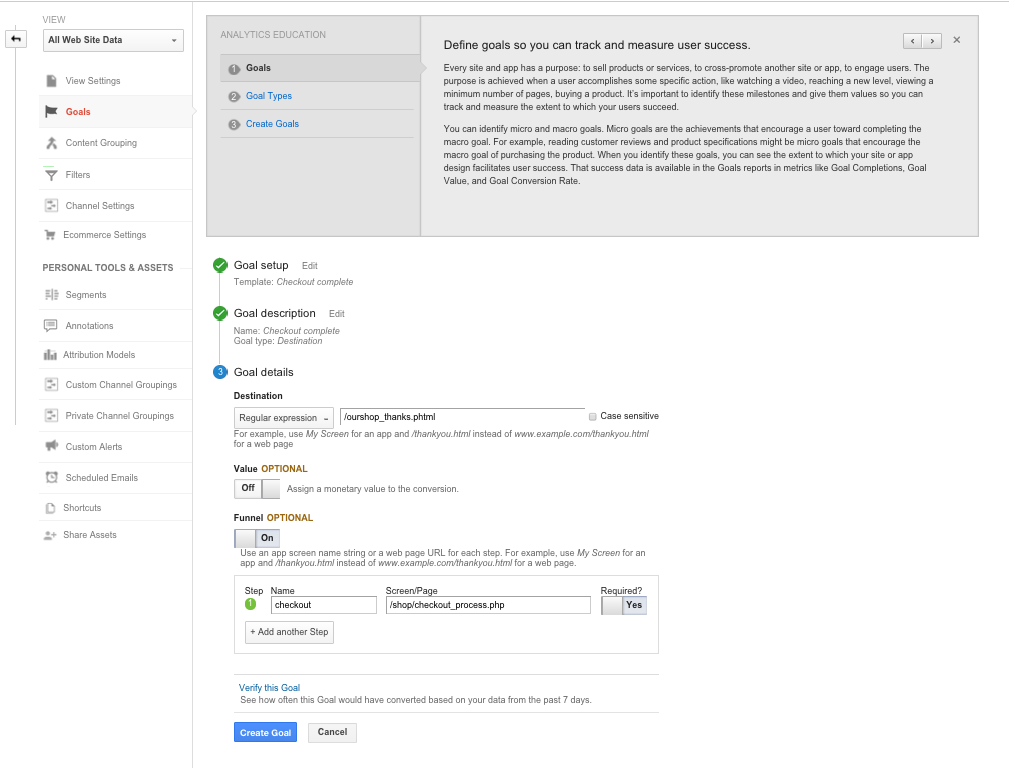1009x768 pixels.
Task: Open Channel Settings in sidebar
Action: [x=100, y=205]
